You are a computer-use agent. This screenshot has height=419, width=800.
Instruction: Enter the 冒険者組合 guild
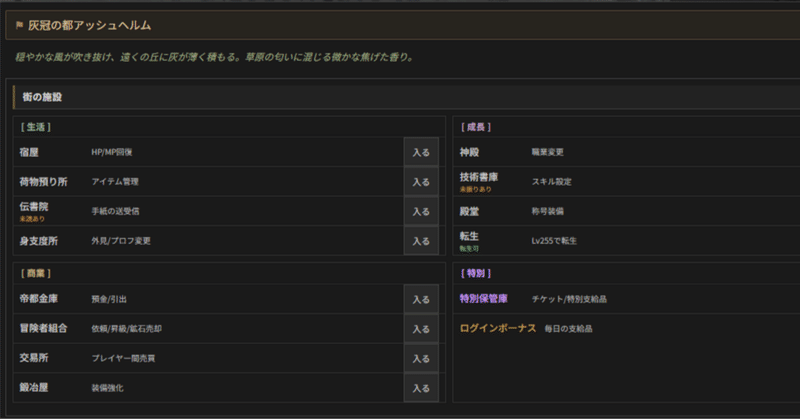[x=421, y=329]
